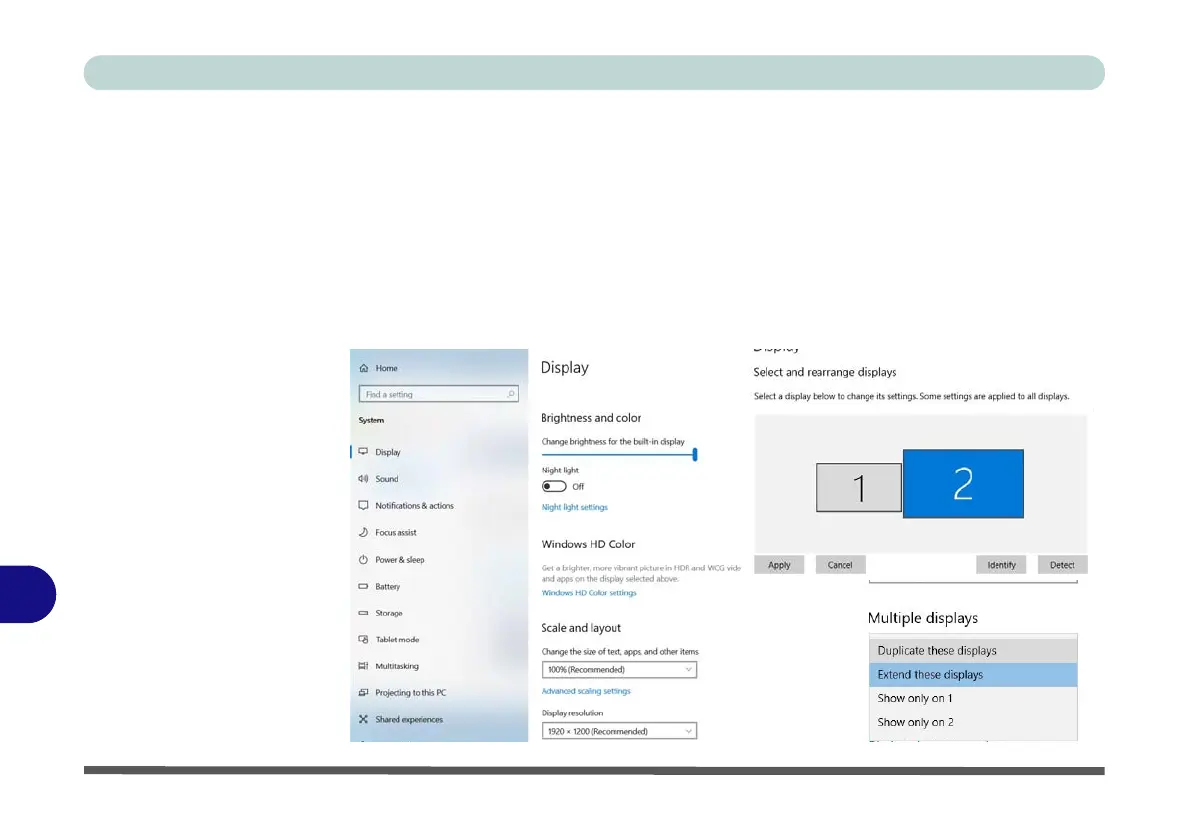This screenshot has height=838, width=1190.
Task: Choose Duplicate these displays option
Action: 973,651
